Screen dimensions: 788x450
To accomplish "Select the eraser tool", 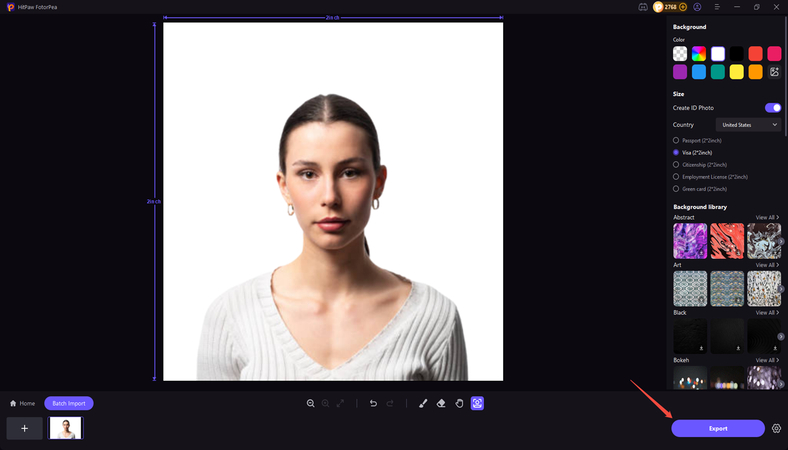I will (x=441, y=403).
